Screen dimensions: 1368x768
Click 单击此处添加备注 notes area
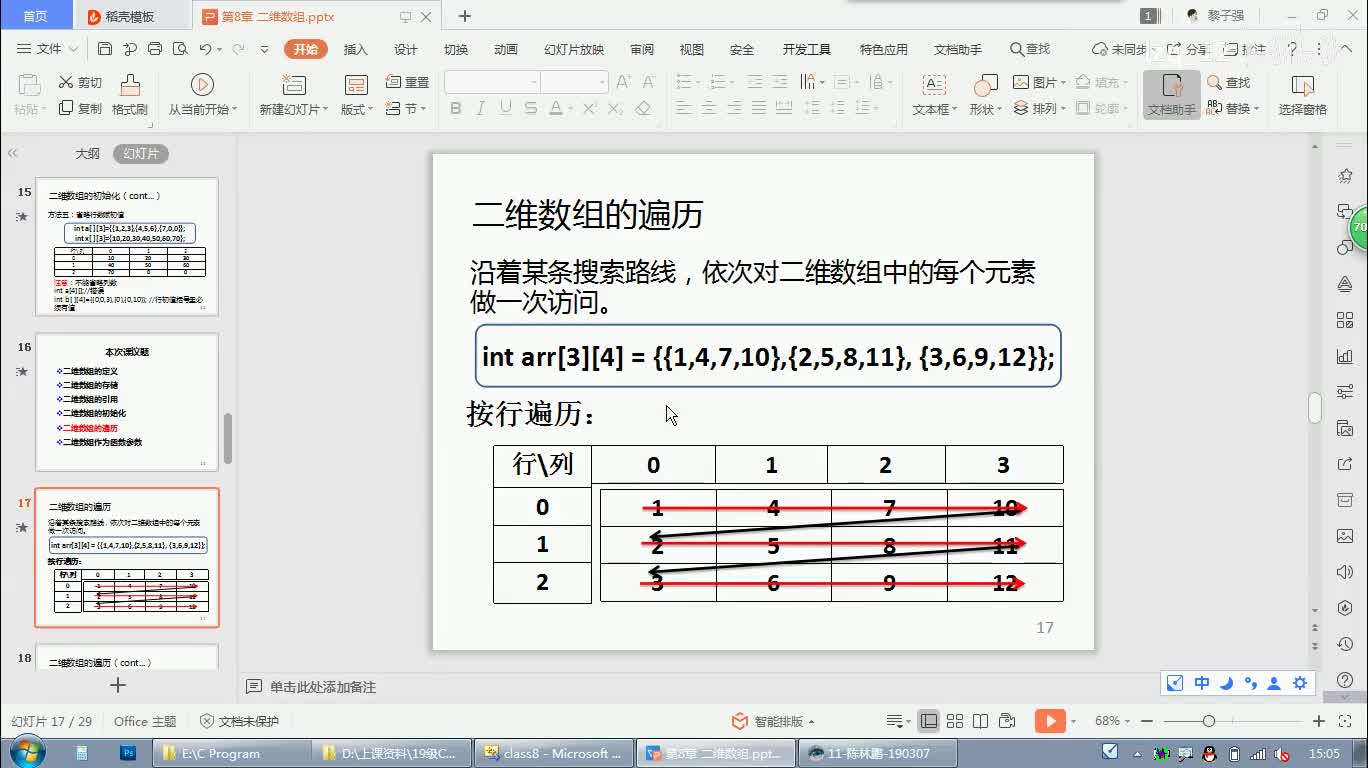[x=322, y=687]
